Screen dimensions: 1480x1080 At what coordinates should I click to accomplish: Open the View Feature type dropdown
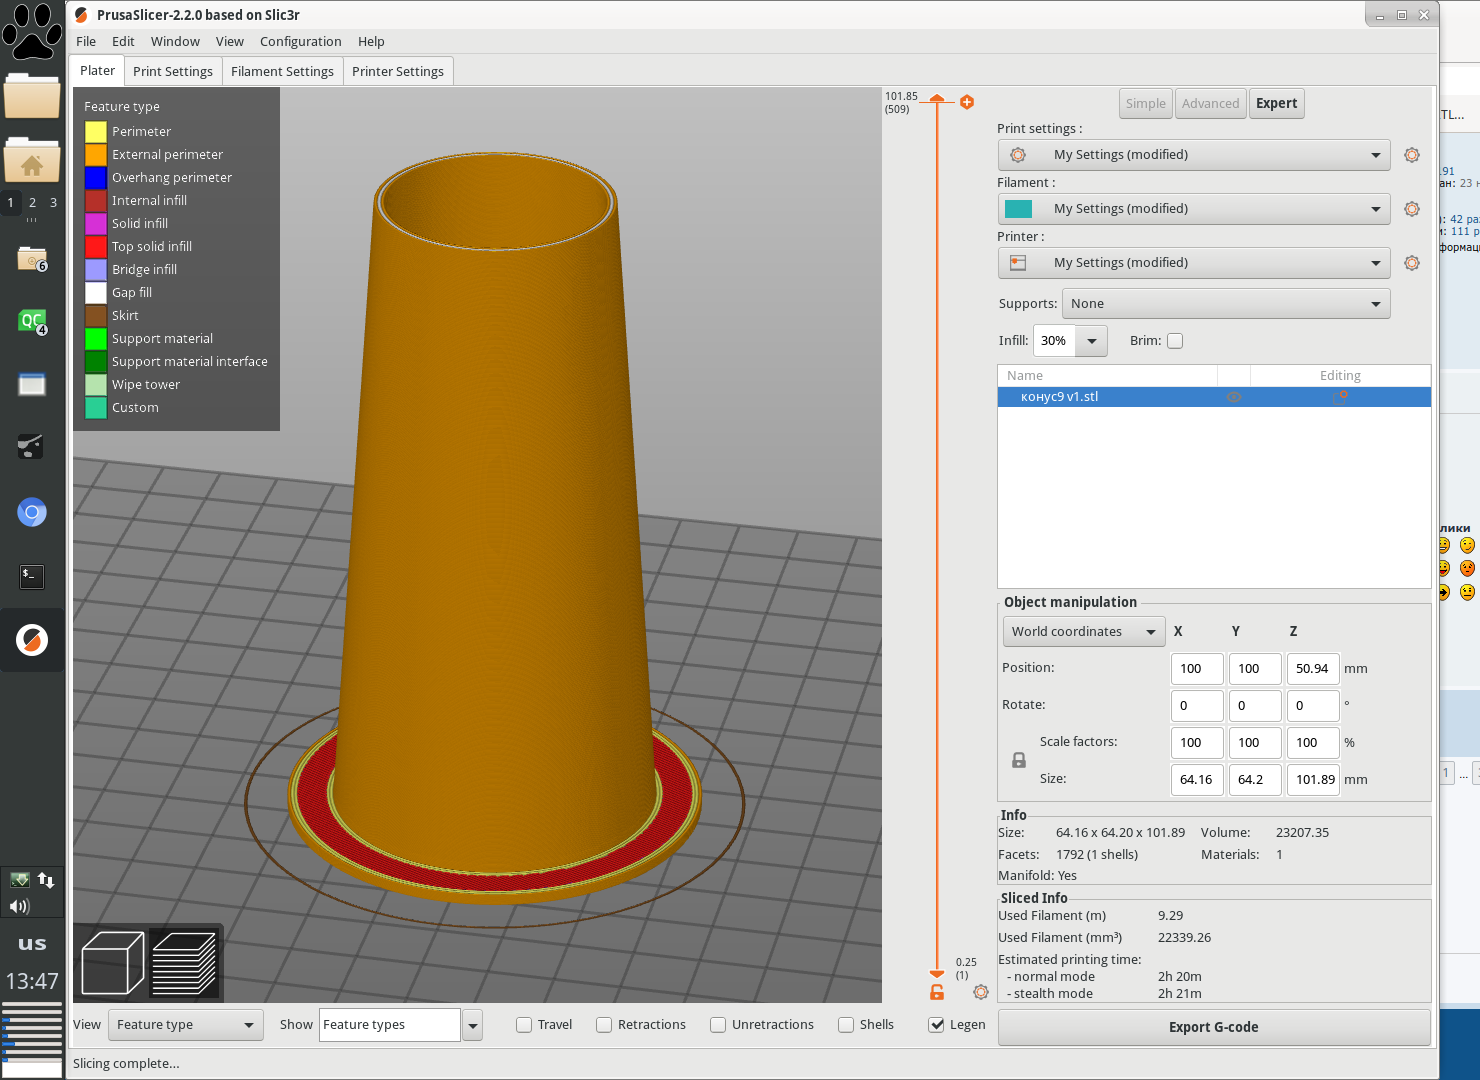(x=185, y=1025)
